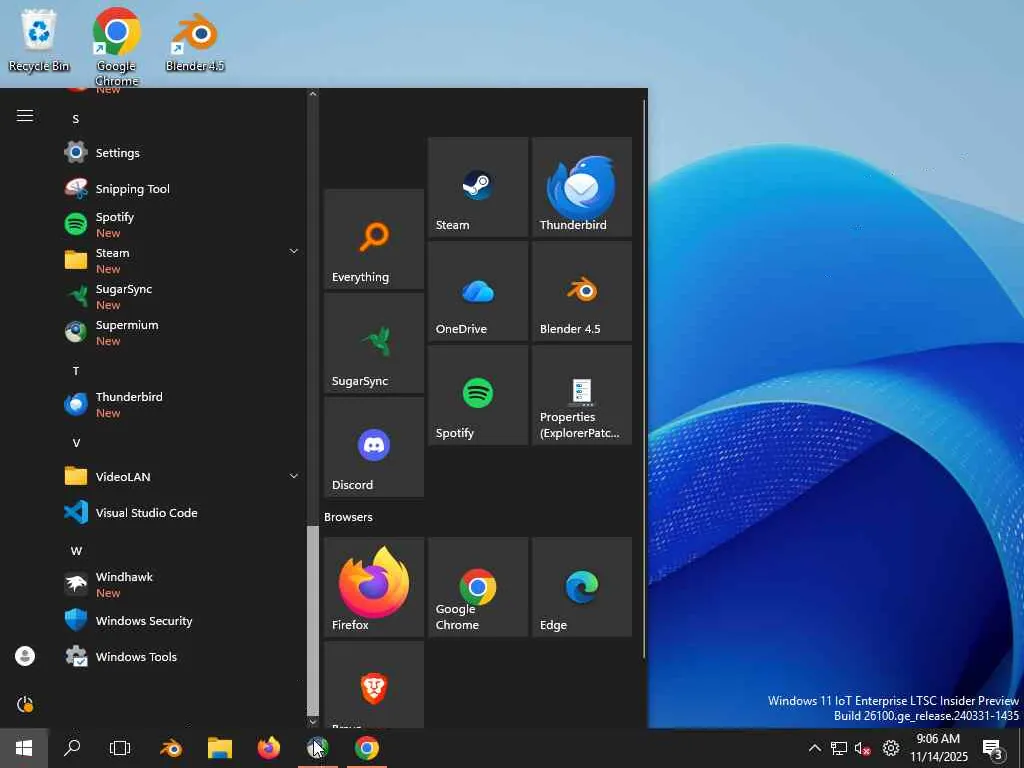Select Recycle Bin on the desktop

[39, 40]
